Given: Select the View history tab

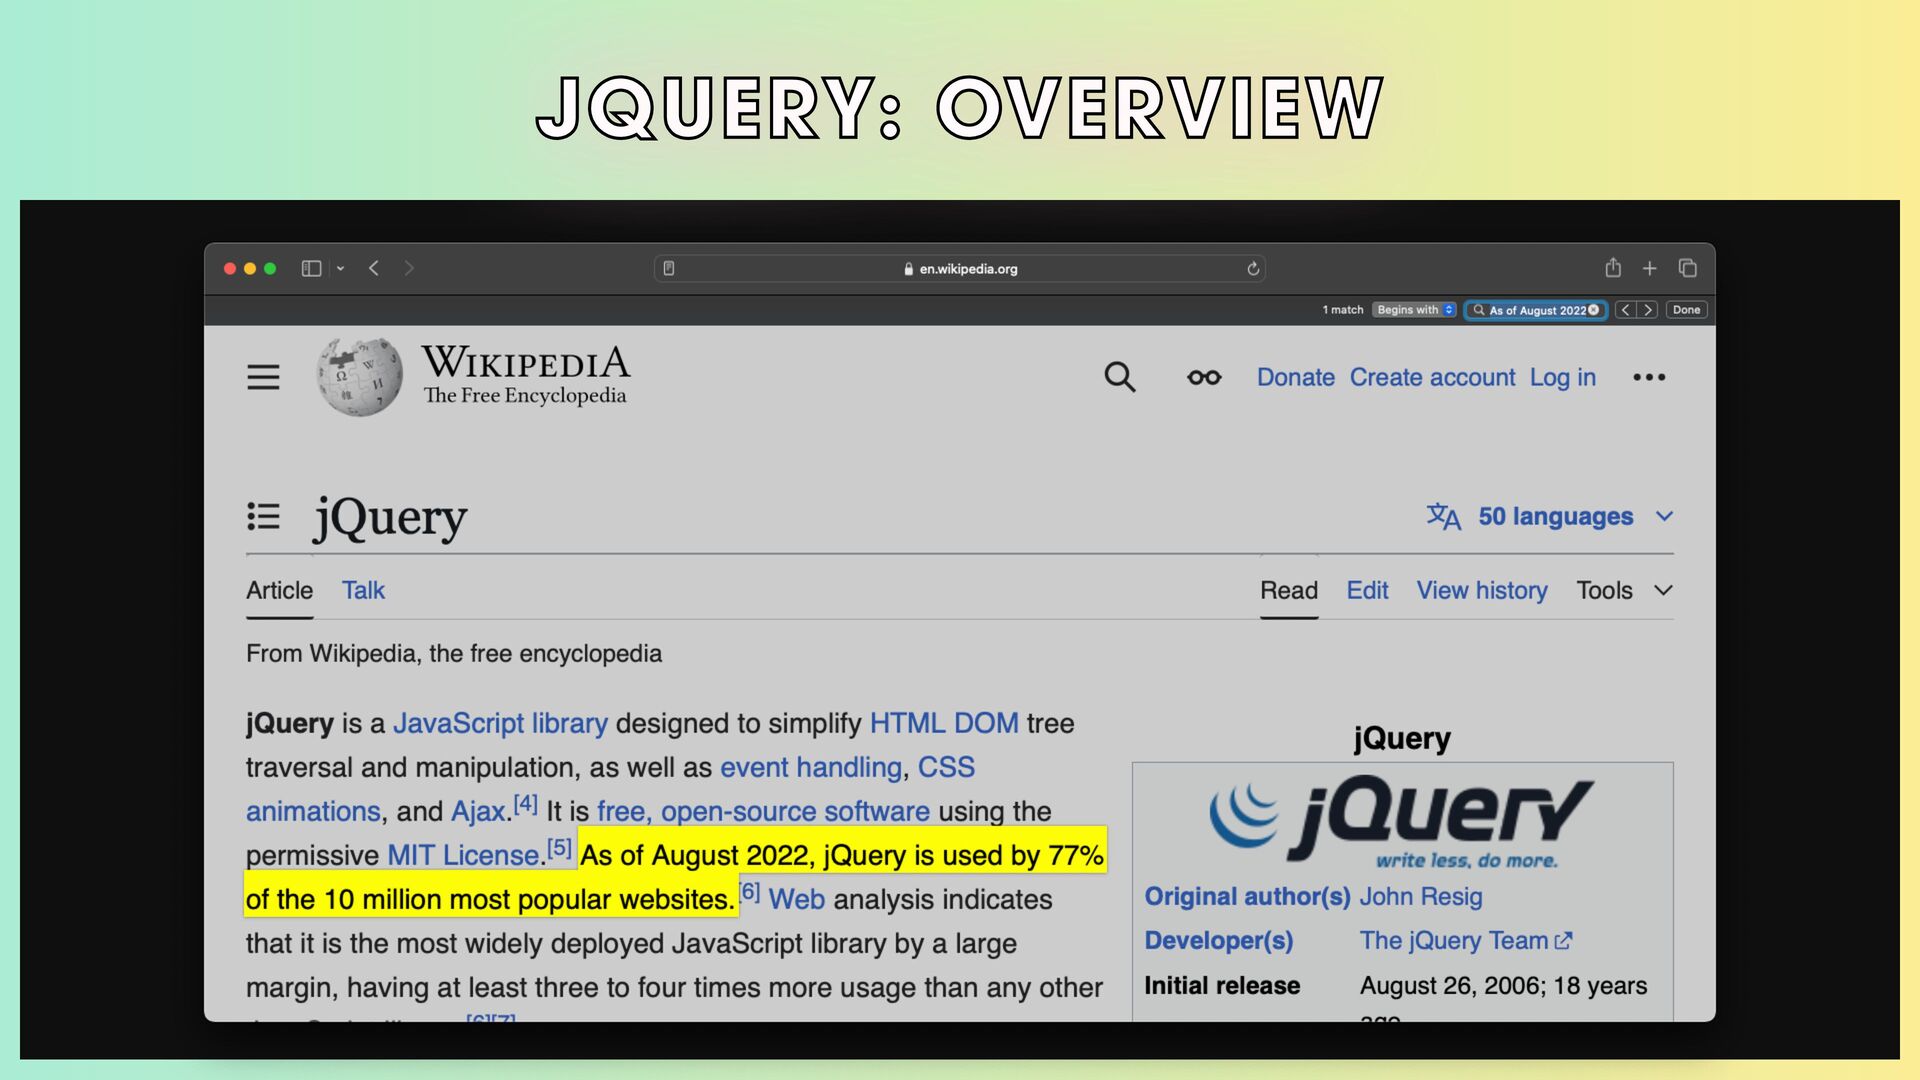Looking at the screenshot, I should click(x=1481, y=590).
